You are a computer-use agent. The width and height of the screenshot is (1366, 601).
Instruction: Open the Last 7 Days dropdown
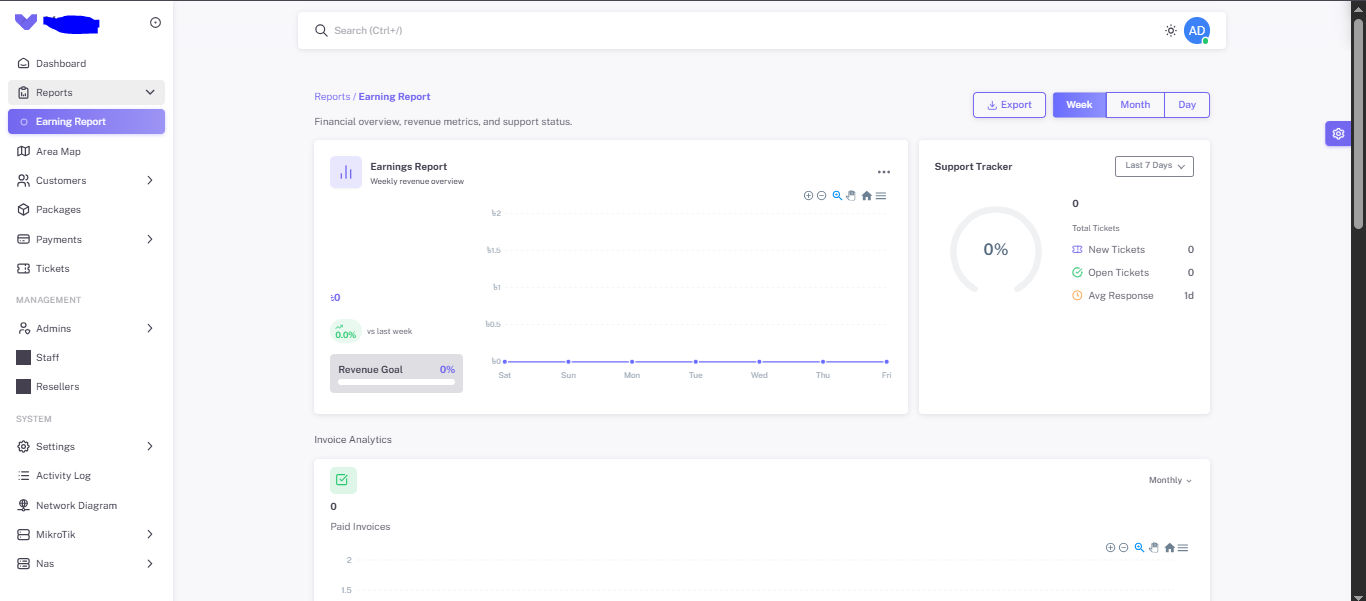click(x=1154, y=166)
